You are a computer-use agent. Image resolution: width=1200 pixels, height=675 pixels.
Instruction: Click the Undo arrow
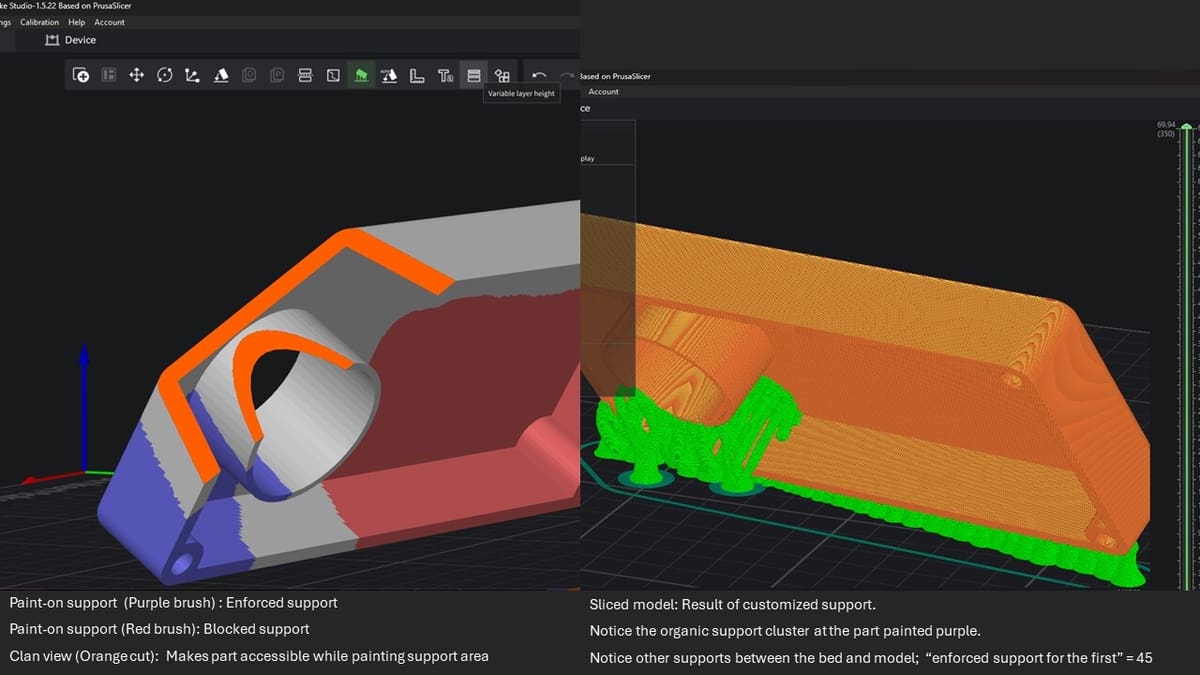point(539,75)
